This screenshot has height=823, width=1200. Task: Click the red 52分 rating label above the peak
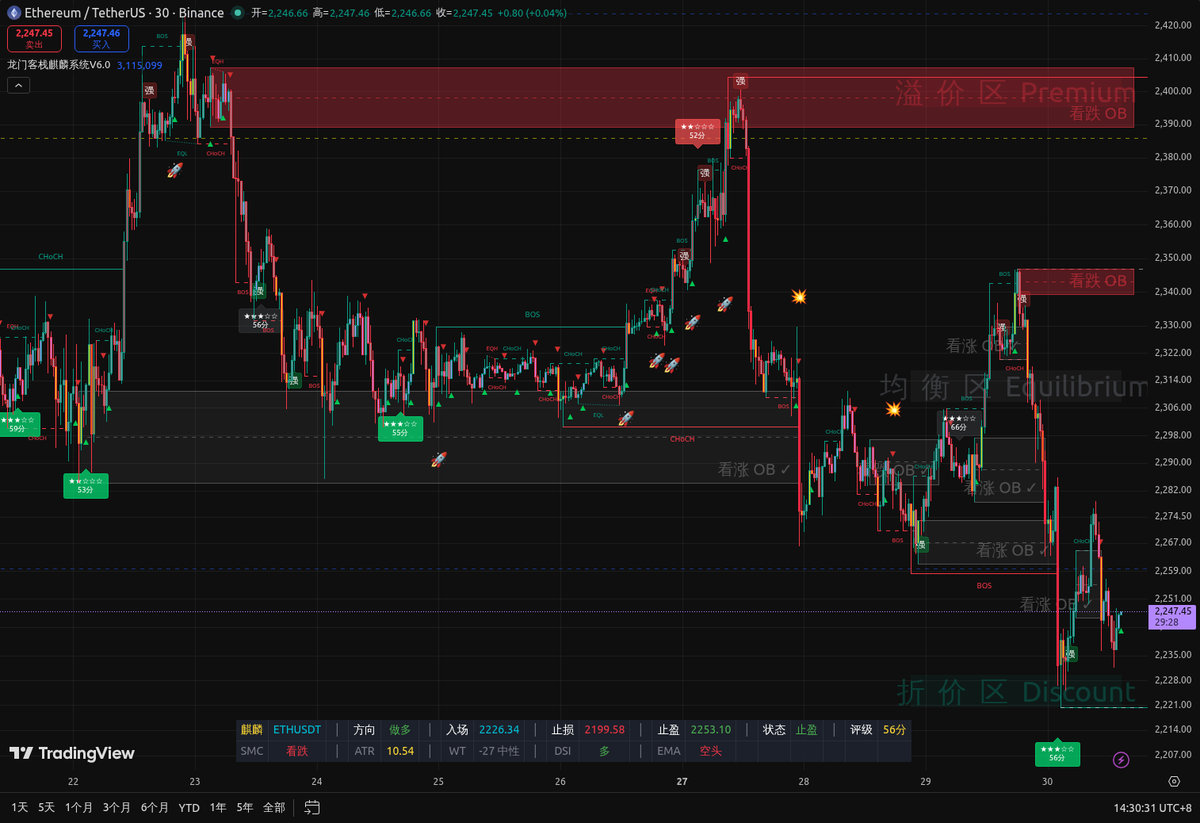[697, 133]
